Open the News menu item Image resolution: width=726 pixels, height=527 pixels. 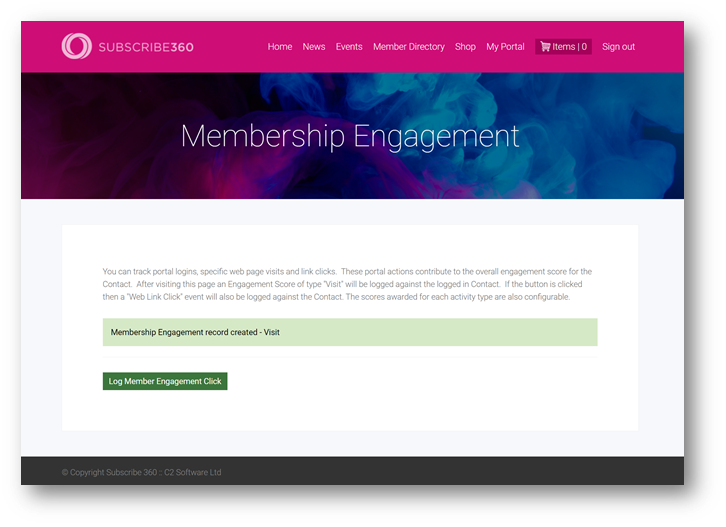click(x=314, y=47)
